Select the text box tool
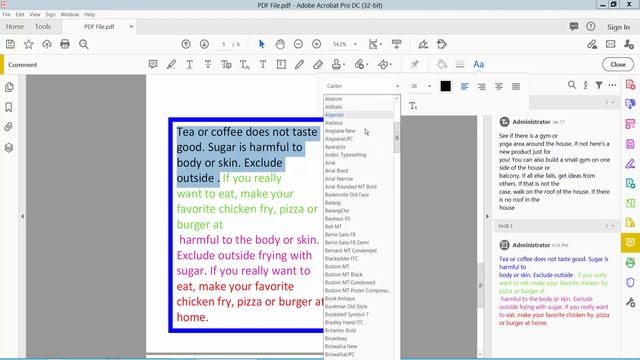 tap(281, 64)
